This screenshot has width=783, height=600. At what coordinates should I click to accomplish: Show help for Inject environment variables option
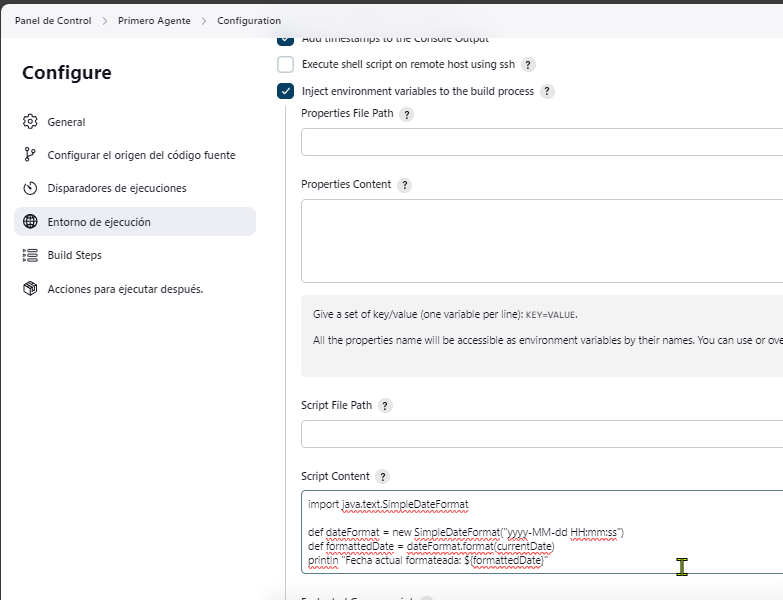pos(547,91)
